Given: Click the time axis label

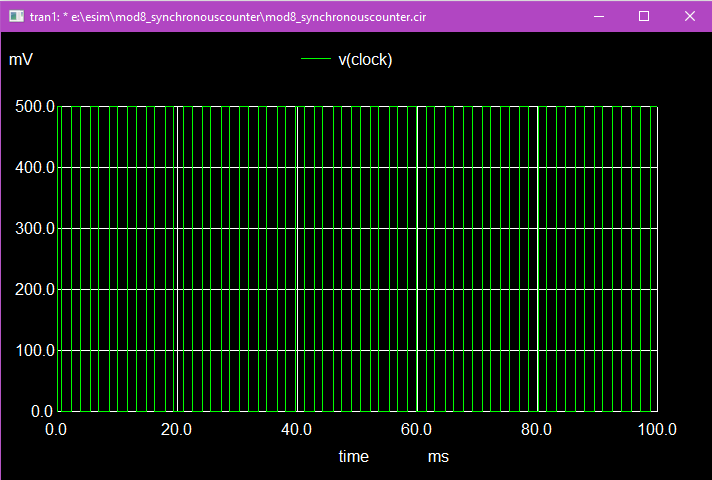Looking at the screenshot, I should tap(354, 456).
